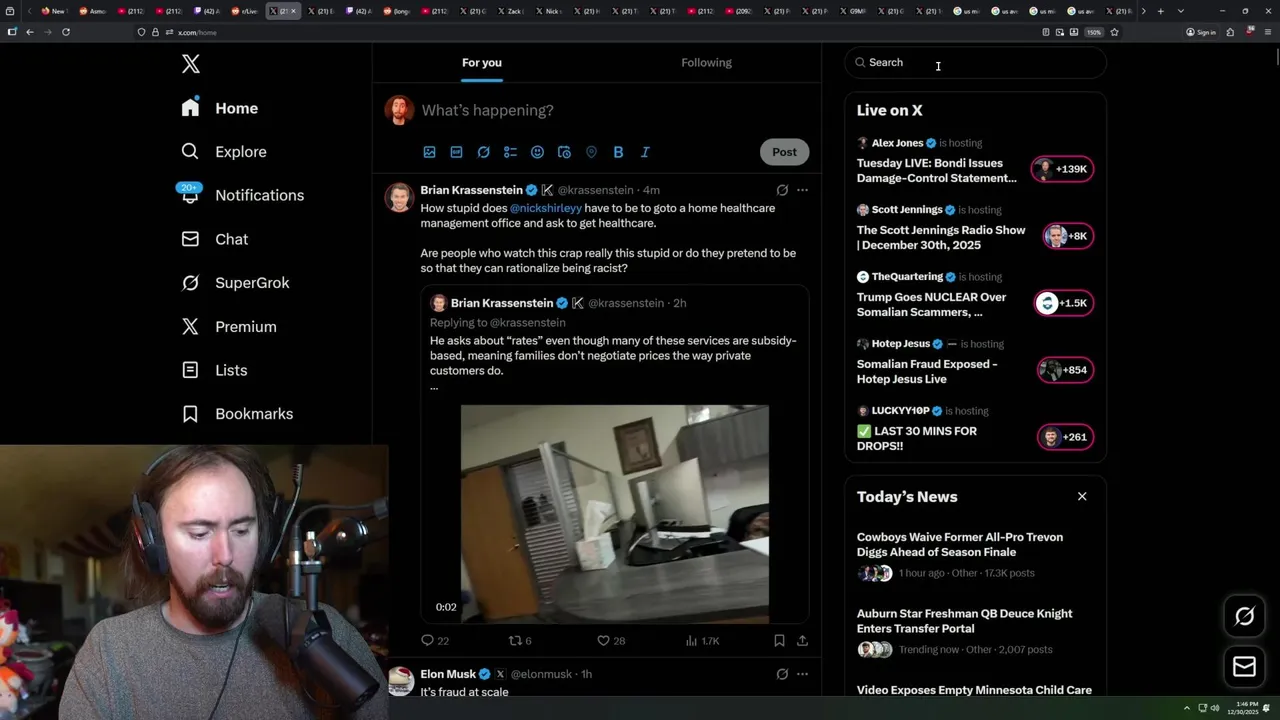Tag a location in the composer
The width and height of the screenshot is (1280, 720).
pos(591,152)
